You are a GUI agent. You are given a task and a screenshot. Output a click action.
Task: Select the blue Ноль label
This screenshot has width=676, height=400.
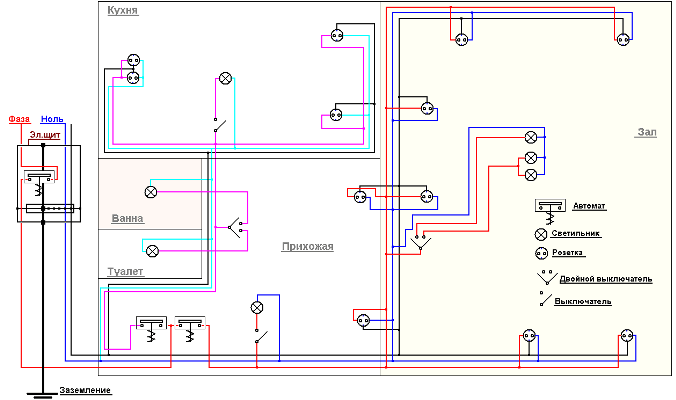[52, 118]
